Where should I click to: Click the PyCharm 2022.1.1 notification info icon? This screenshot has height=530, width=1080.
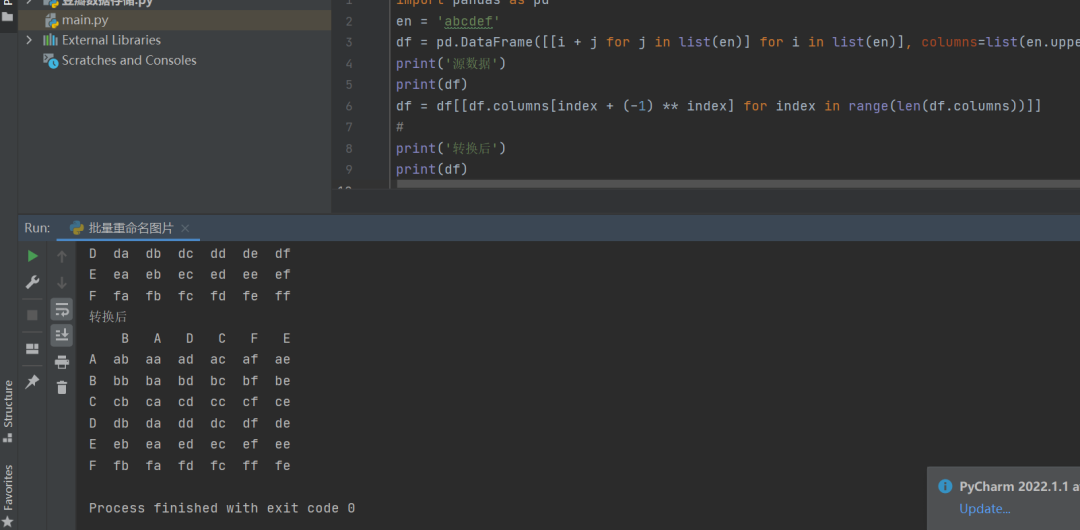coord(945,487)
